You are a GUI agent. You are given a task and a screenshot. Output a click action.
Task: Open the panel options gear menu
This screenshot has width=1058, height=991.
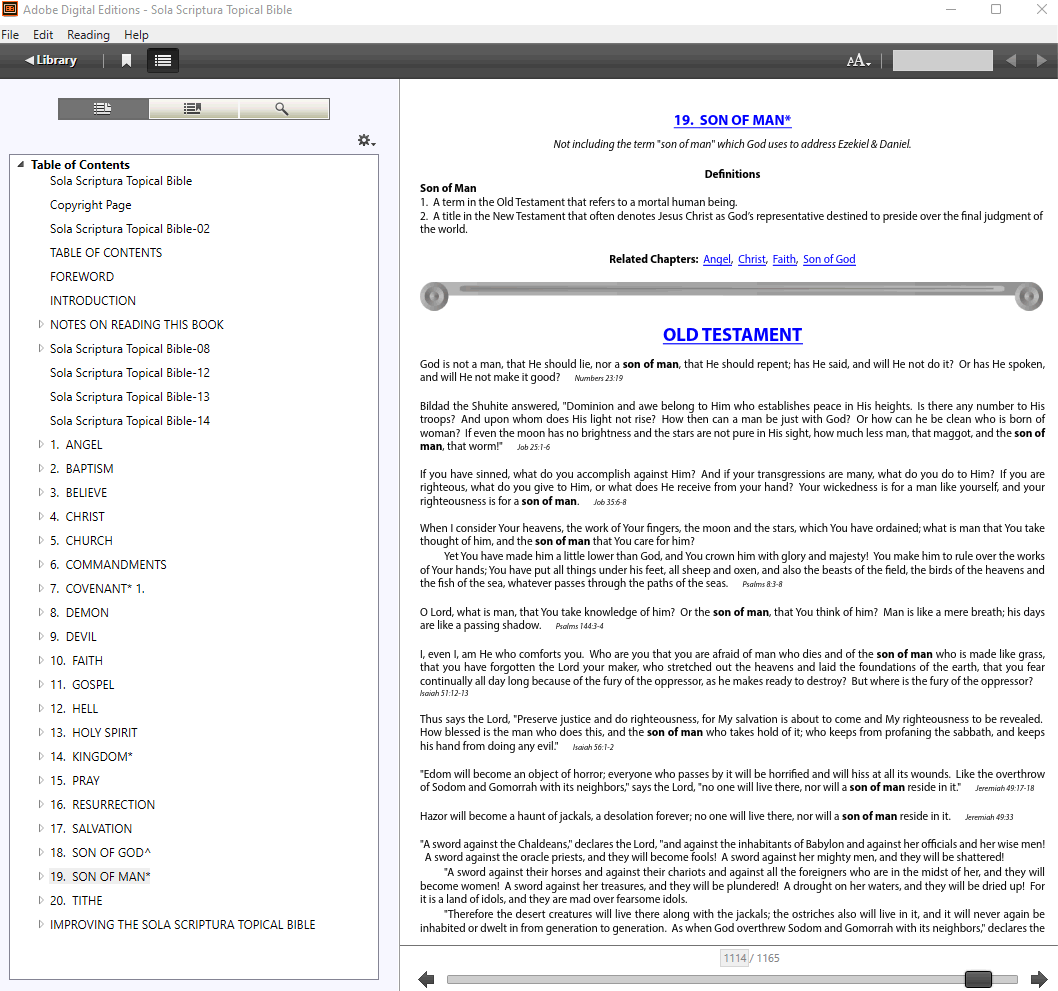coord(366,140)
